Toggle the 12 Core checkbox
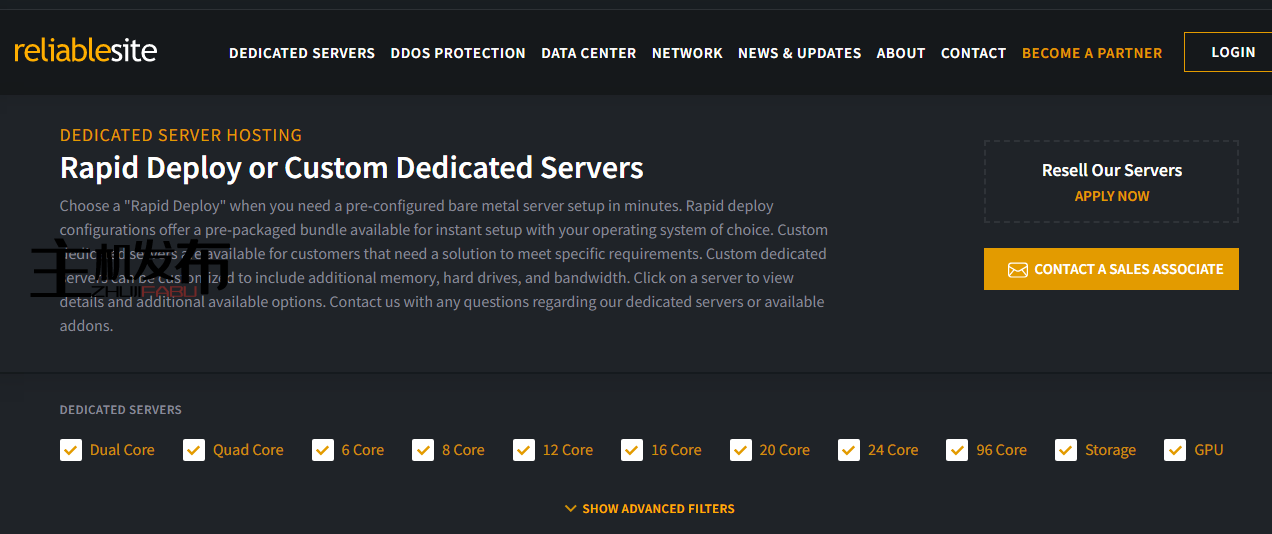 click(x=524, y=450)
